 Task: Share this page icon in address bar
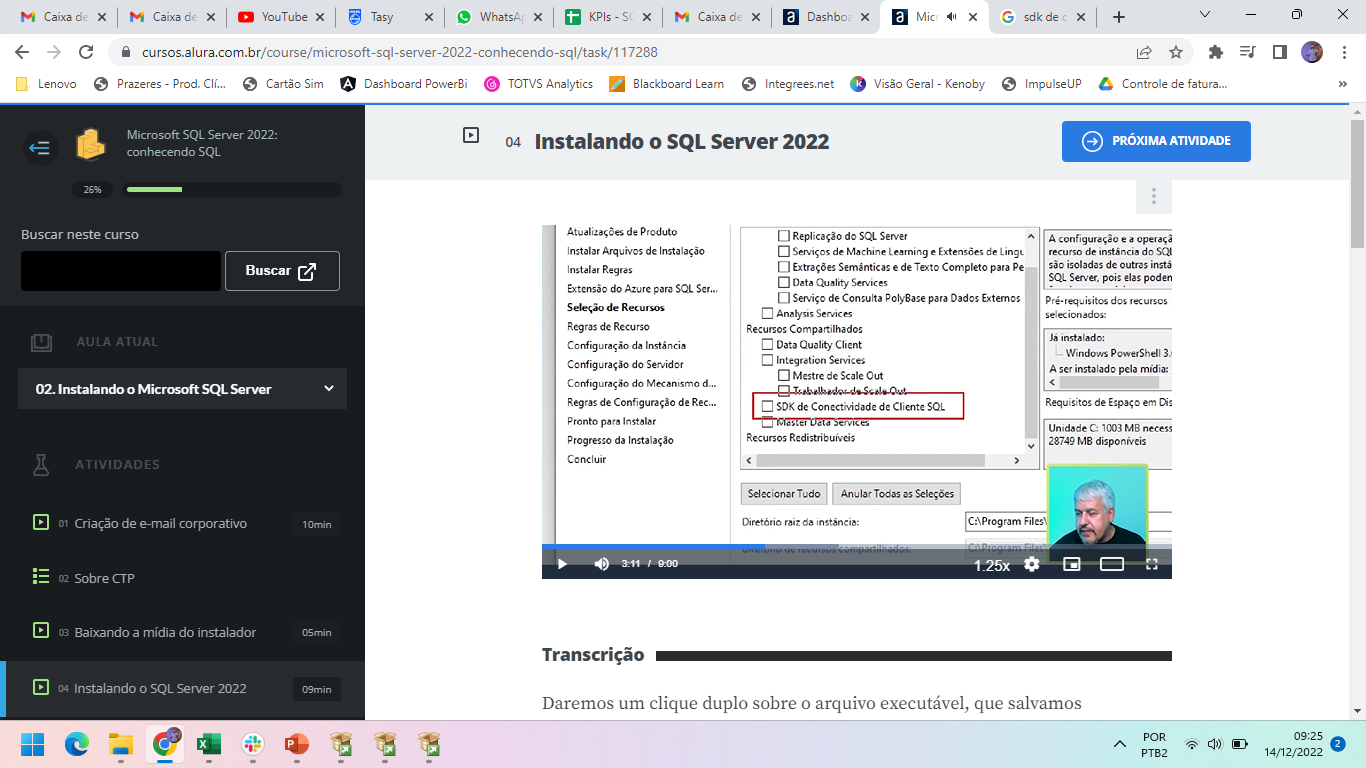click(x=1144, y=52)
